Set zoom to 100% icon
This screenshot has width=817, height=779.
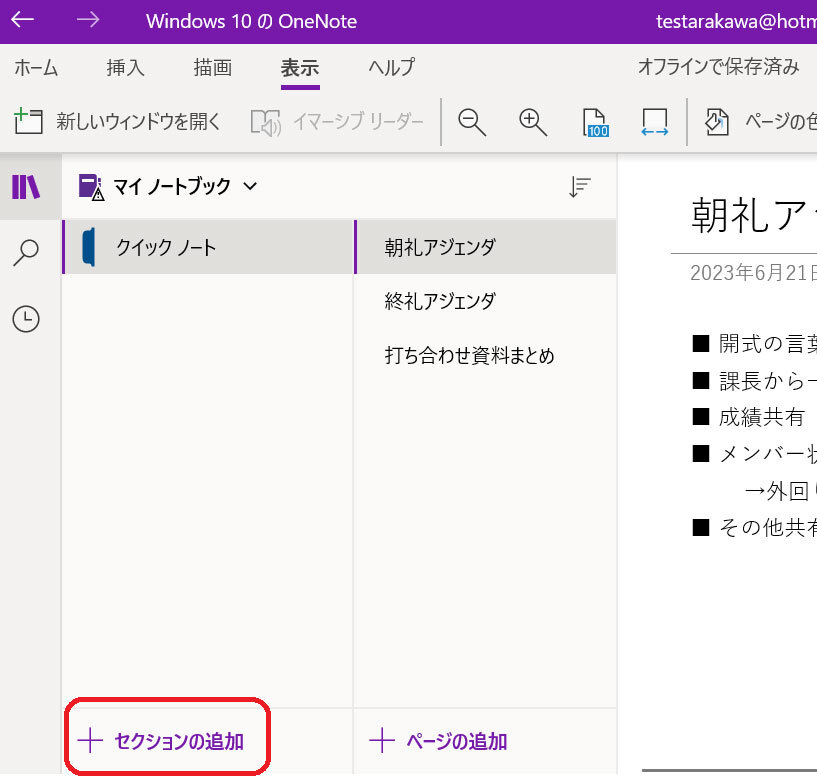[x=596, y=122]
